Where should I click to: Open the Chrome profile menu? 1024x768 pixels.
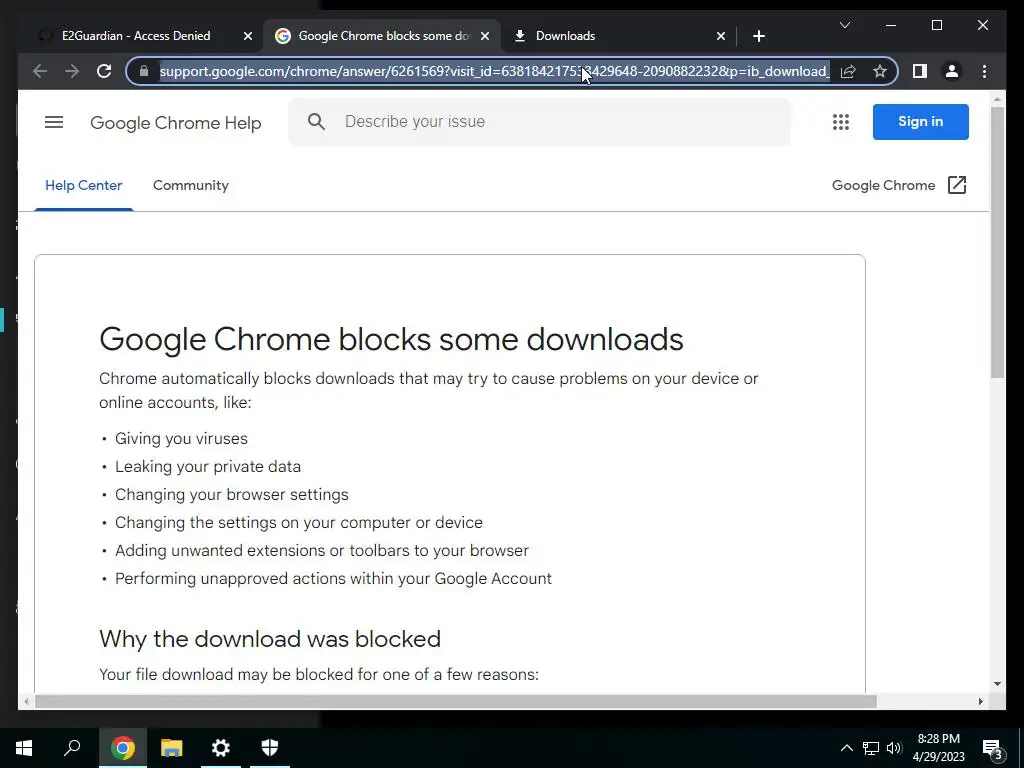click(x=952, y=71)
